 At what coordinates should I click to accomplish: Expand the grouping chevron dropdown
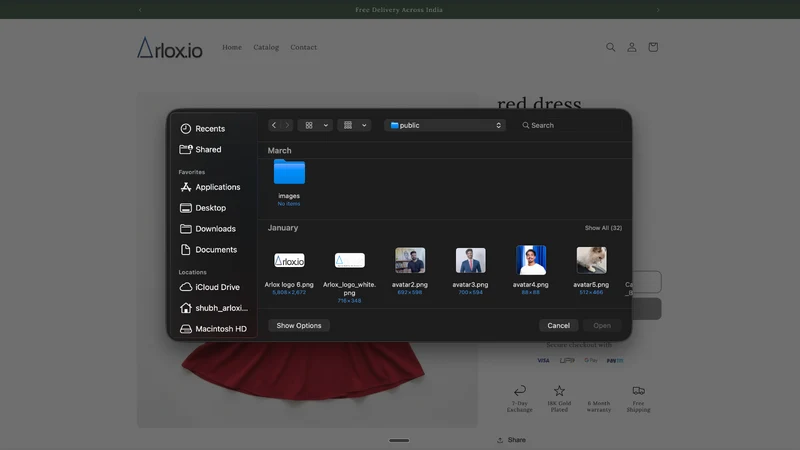click(x=364, y=125)
